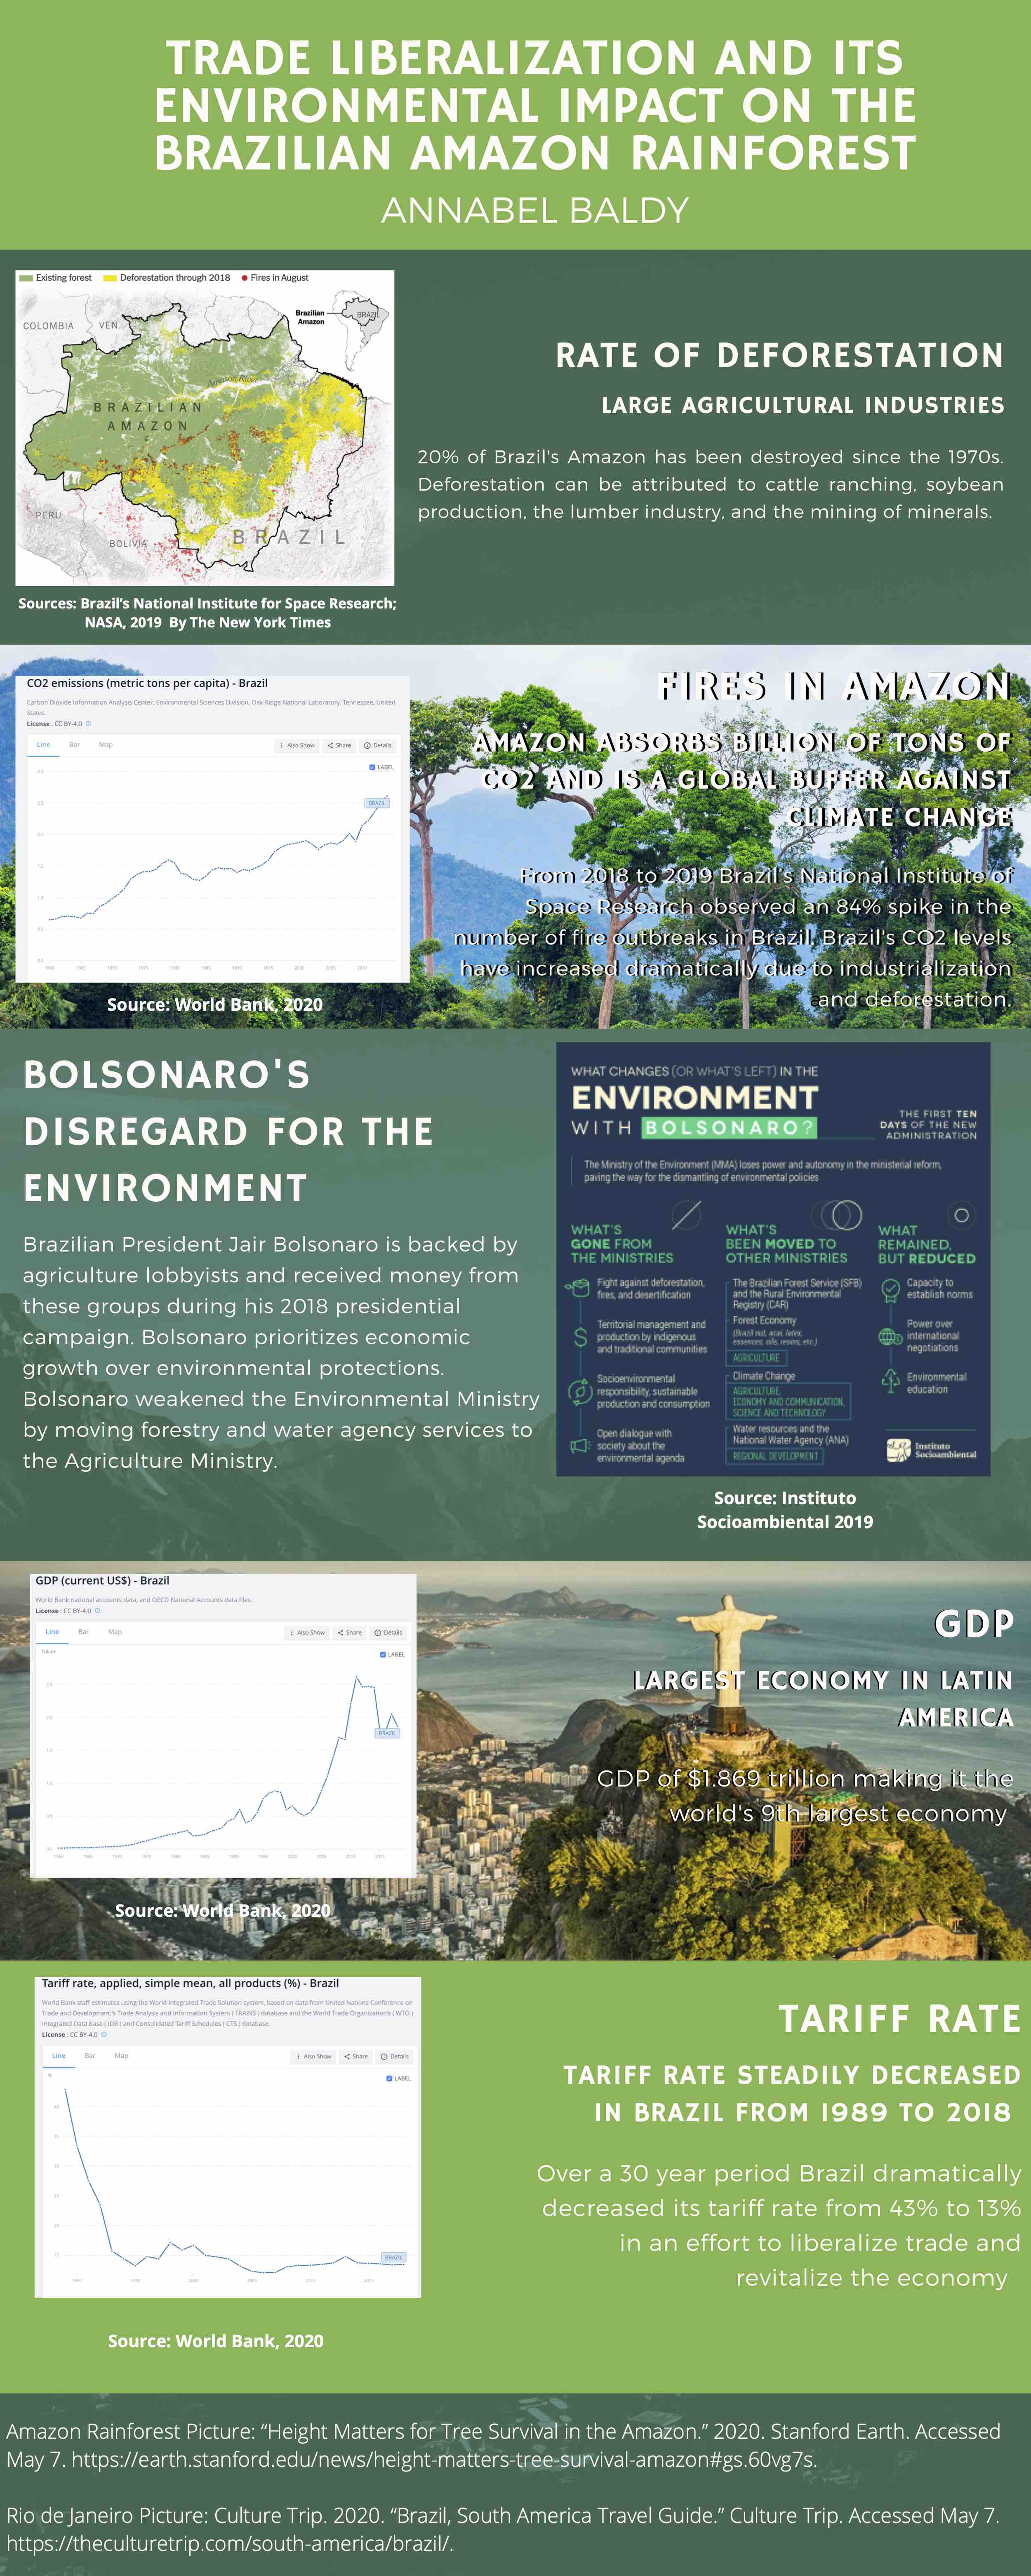
Task: Click AGRICULTURE tag under Forest Economy
Action: (757, 1358)
